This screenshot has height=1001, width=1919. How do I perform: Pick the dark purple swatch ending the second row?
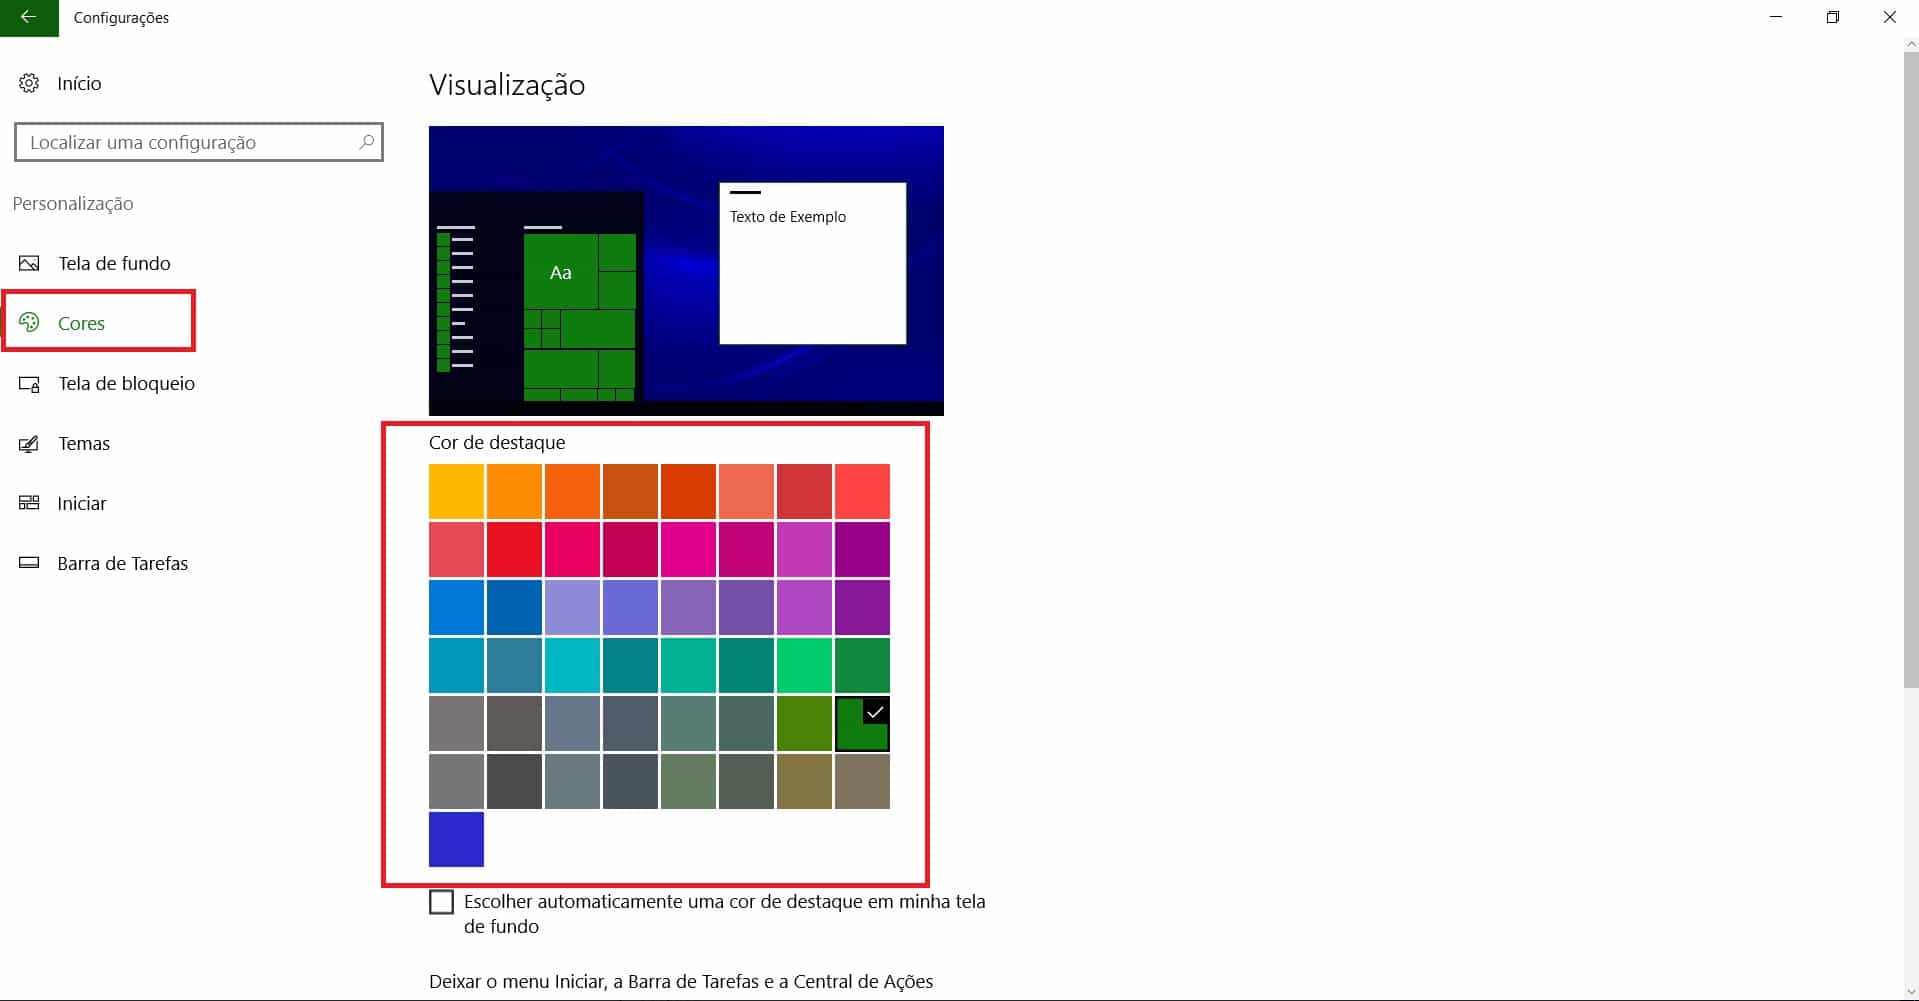pyautogui.click(x=862, y=549)
